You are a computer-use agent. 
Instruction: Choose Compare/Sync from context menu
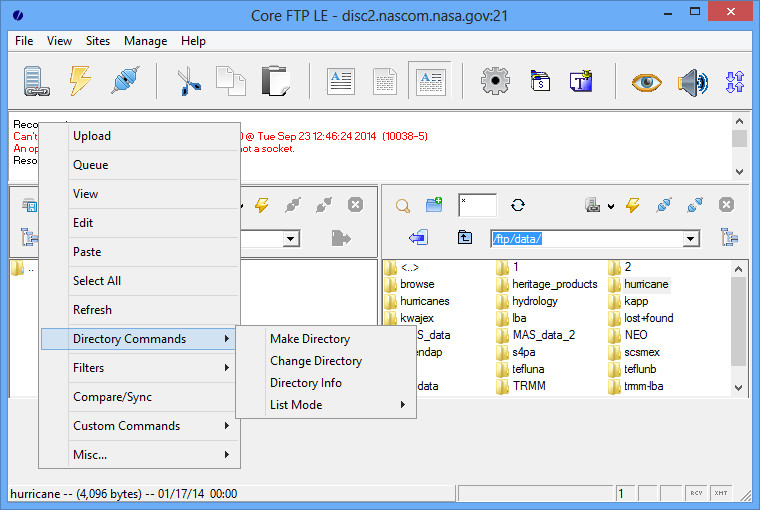(x=140, y=397)
